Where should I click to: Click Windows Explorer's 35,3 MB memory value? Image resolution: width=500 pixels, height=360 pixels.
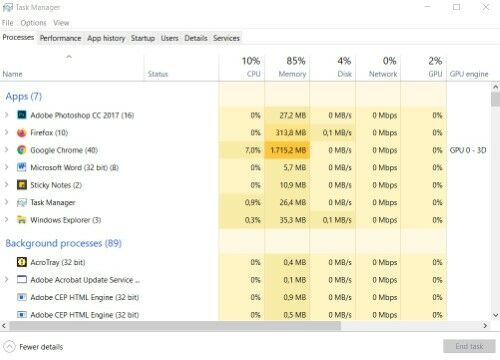pyautogui.click(x=293, y=220)
